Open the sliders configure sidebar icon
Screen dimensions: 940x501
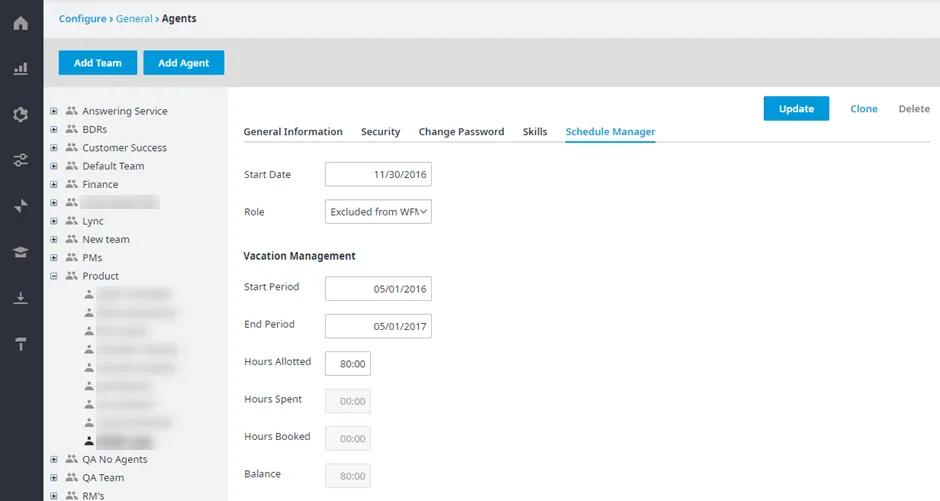click(x=21, y=160)
